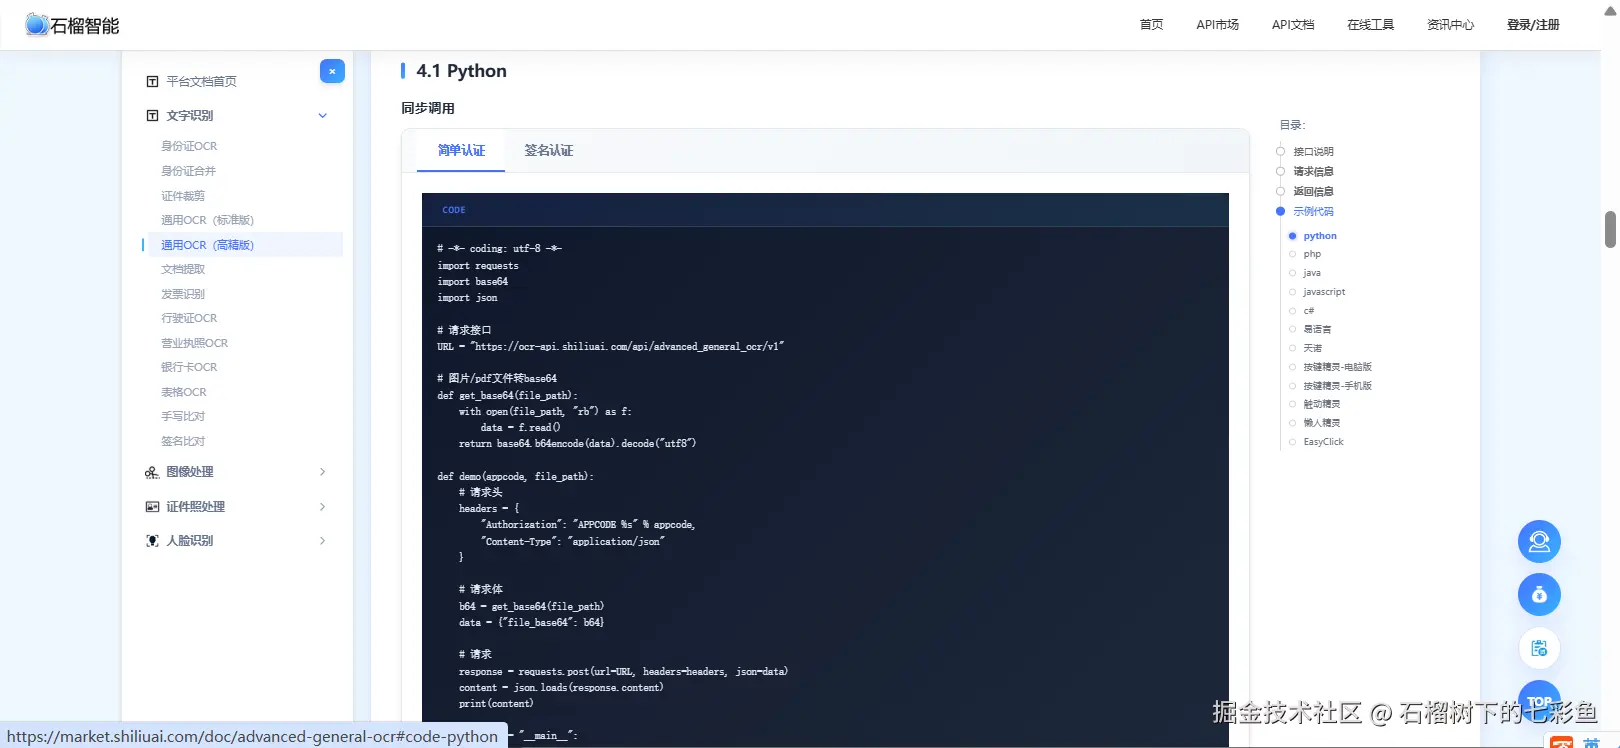
Task: Select 行驶证OCR in sidebar
Action: (x=189, y=318)
